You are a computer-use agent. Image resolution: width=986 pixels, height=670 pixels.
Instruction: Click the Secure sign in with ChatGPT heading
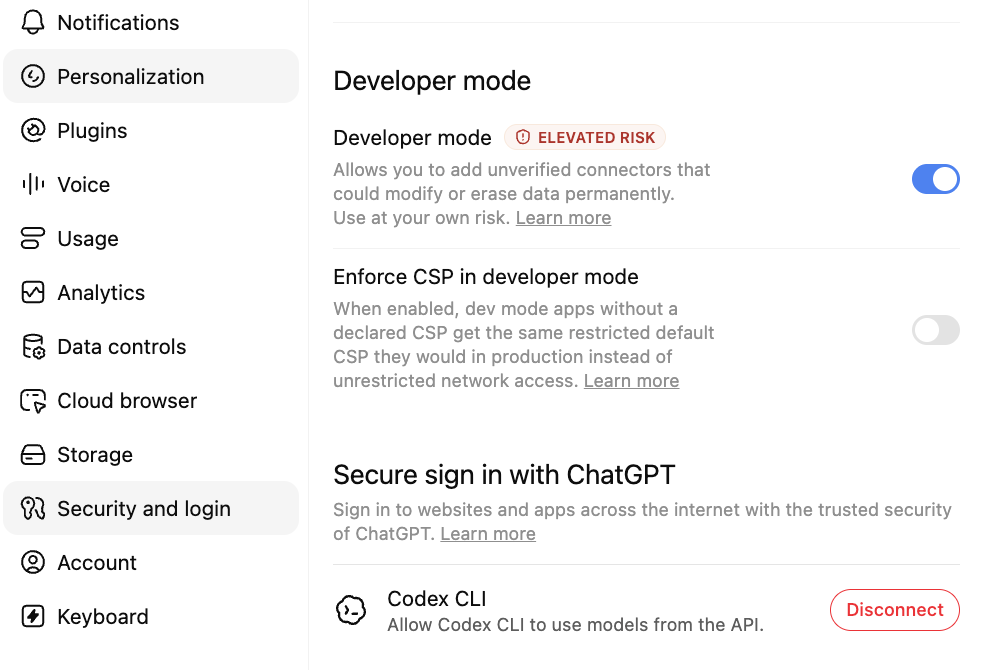click(504, 475)
